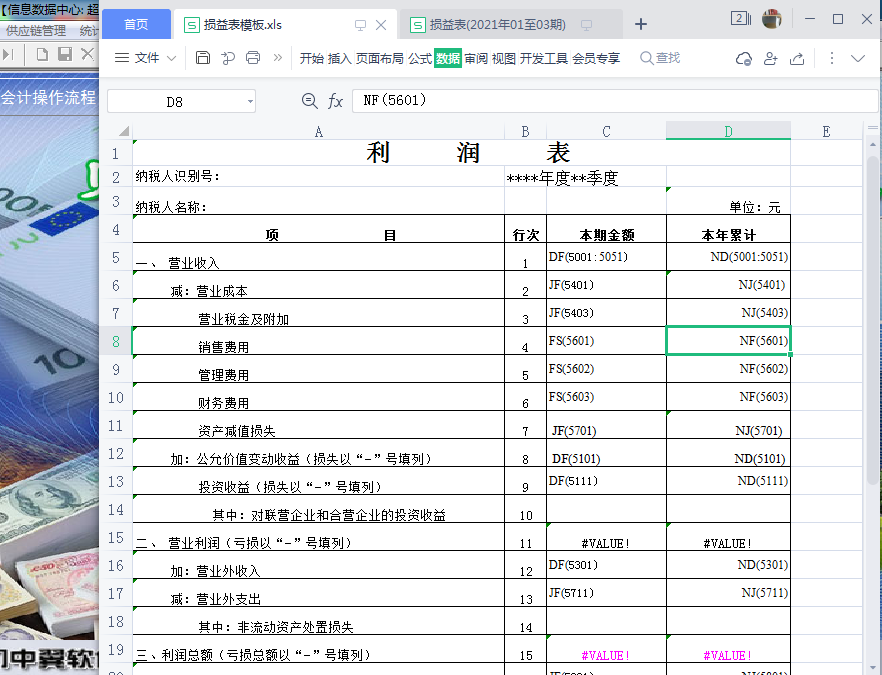Click display icon on 损益表模板.xls tab

pos(360,25)
